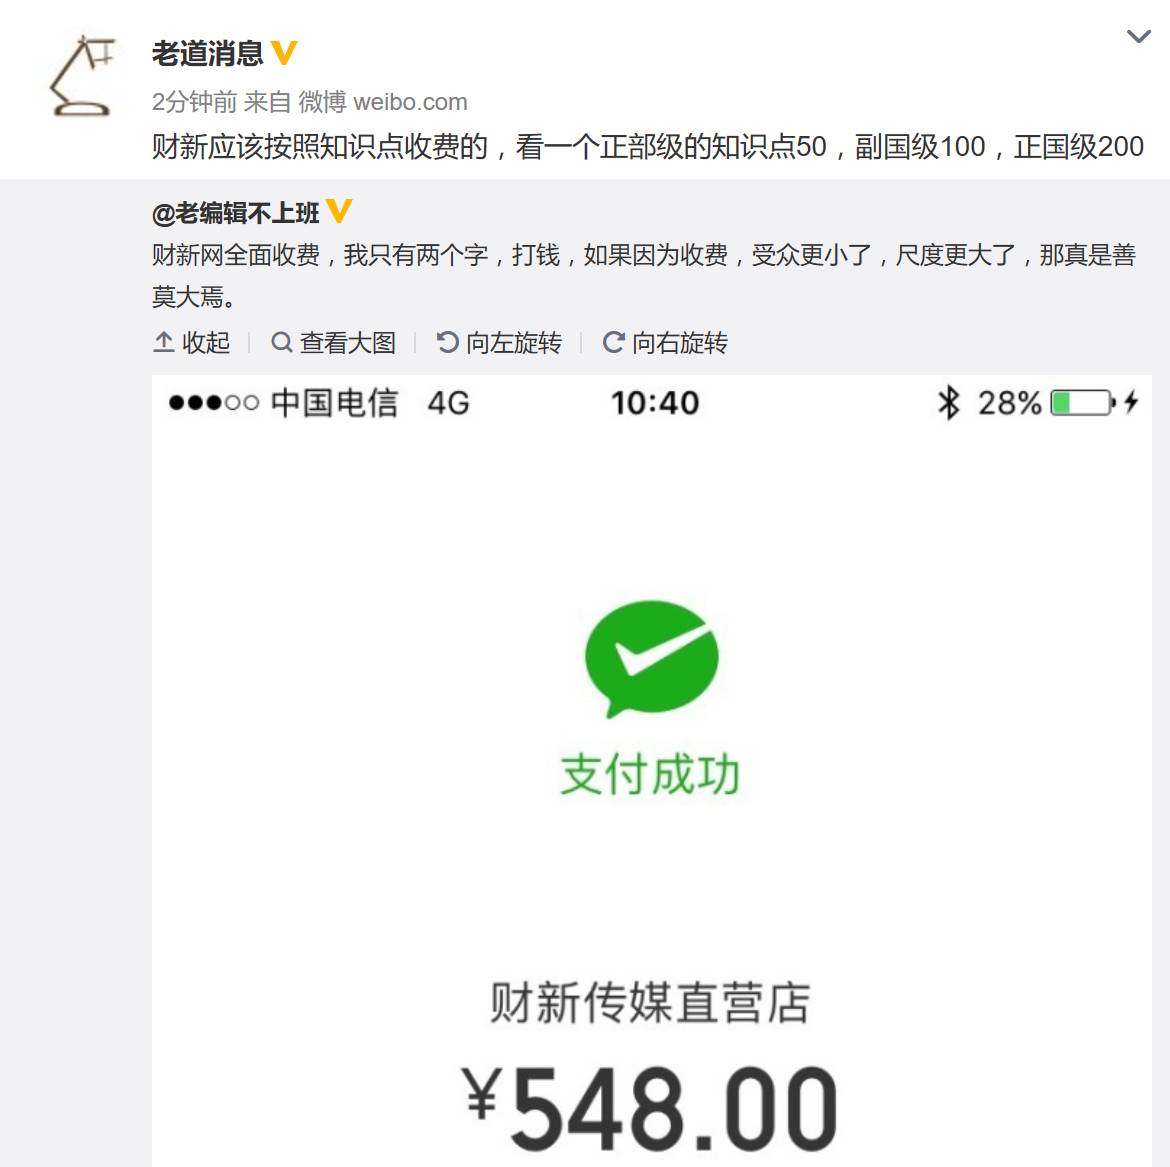Click the 支付成功 text in the image
This screenshot has width=1170, height=1167.
pos(650,775)
